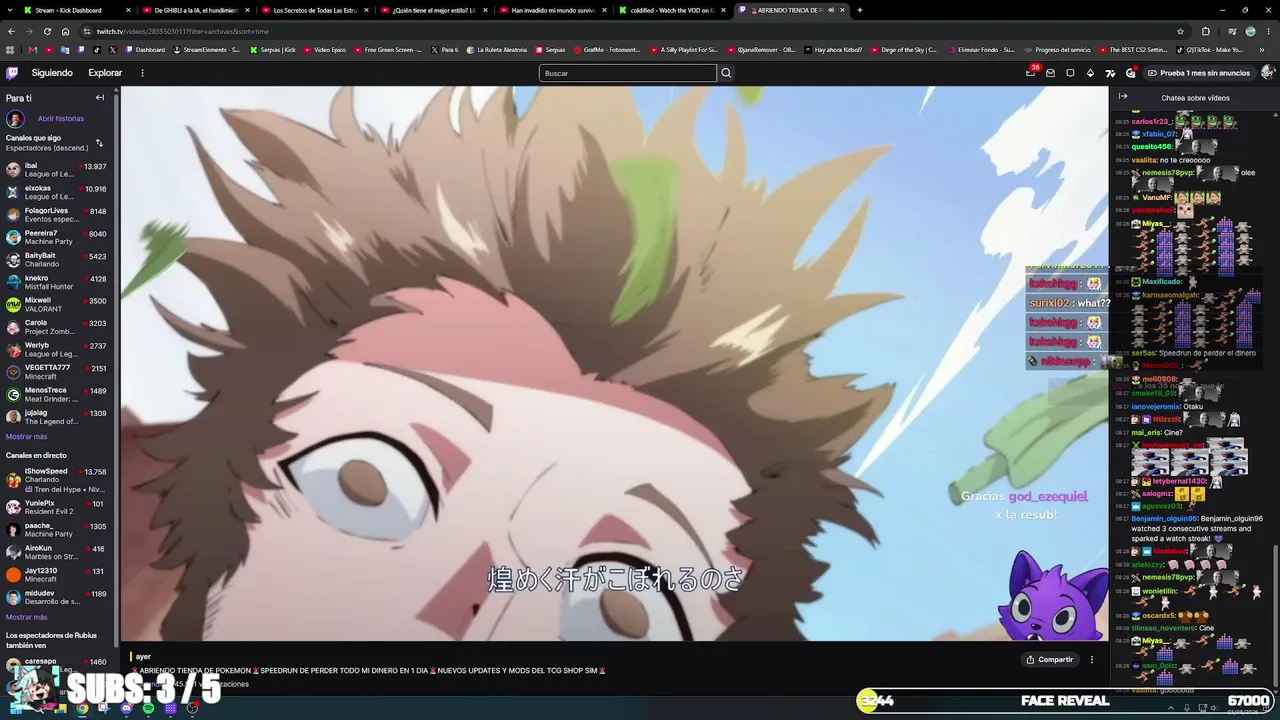Open the Explorar navigation link
This screenshot has width=1280, height=720.
pyautogui.click(x=105, y=73)
